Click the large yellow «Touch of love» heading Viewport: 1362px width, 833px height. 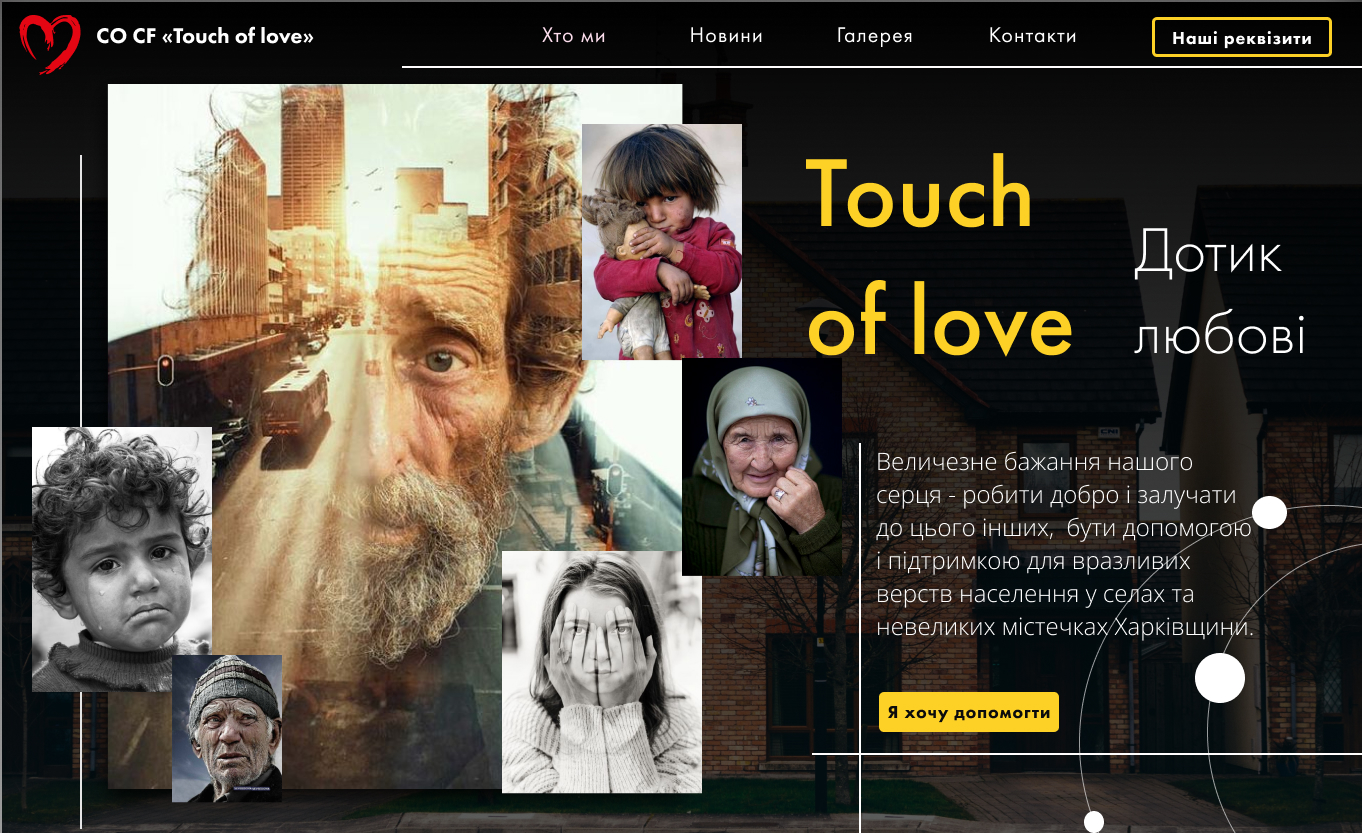click(x=938, y=258)
